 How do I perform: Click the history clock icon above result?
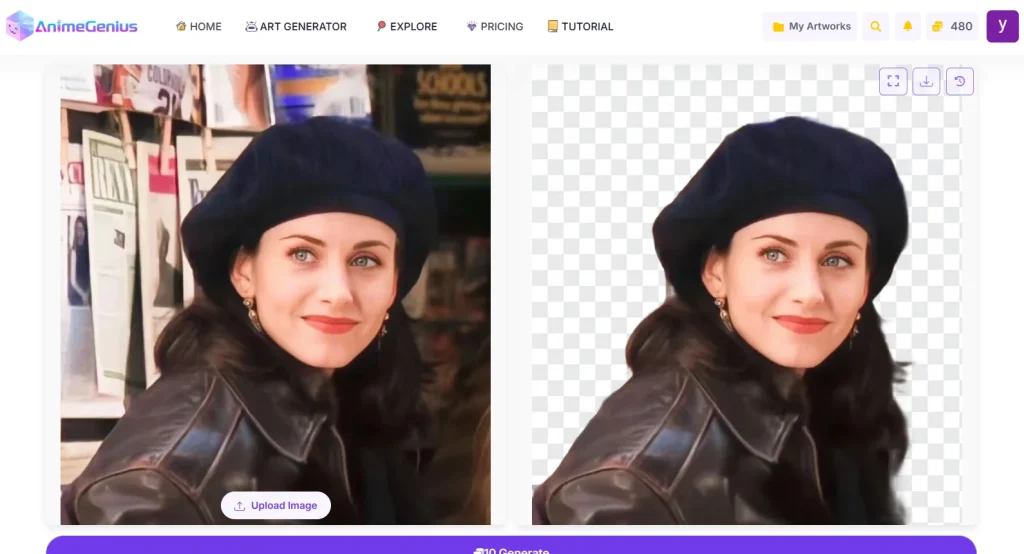[x=960, y=81]
